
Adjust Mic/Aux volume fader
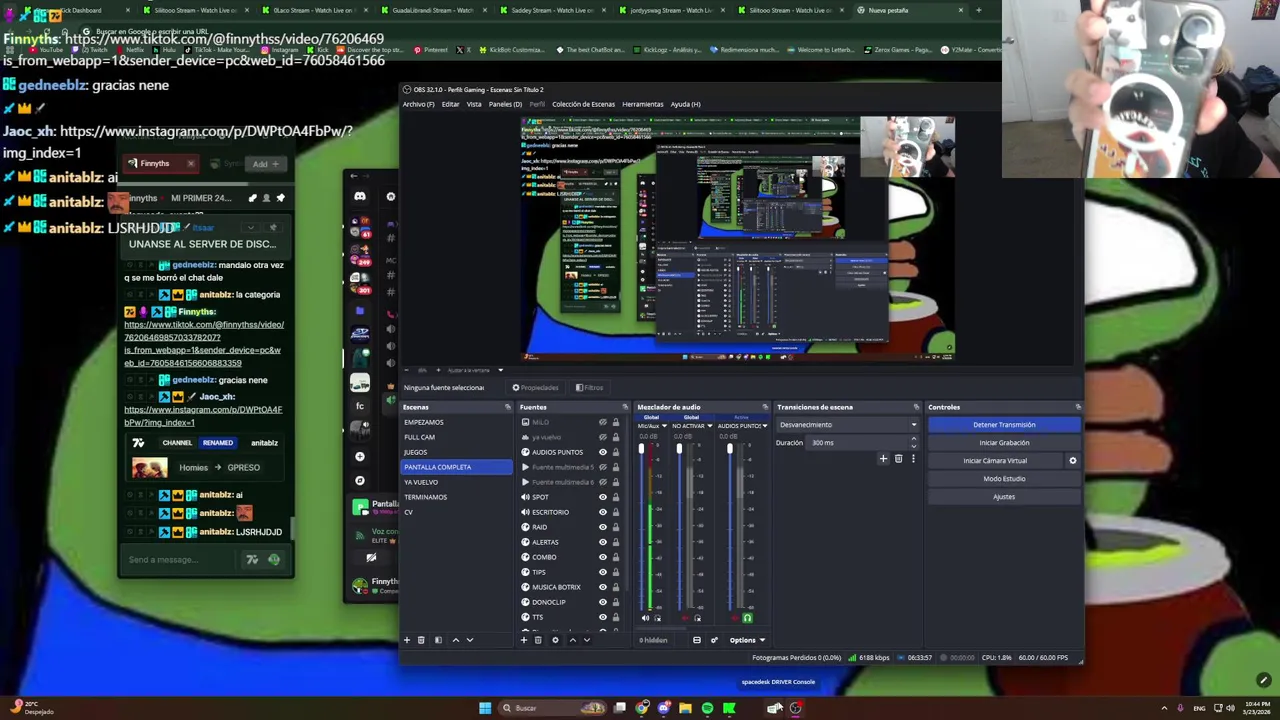642,450
